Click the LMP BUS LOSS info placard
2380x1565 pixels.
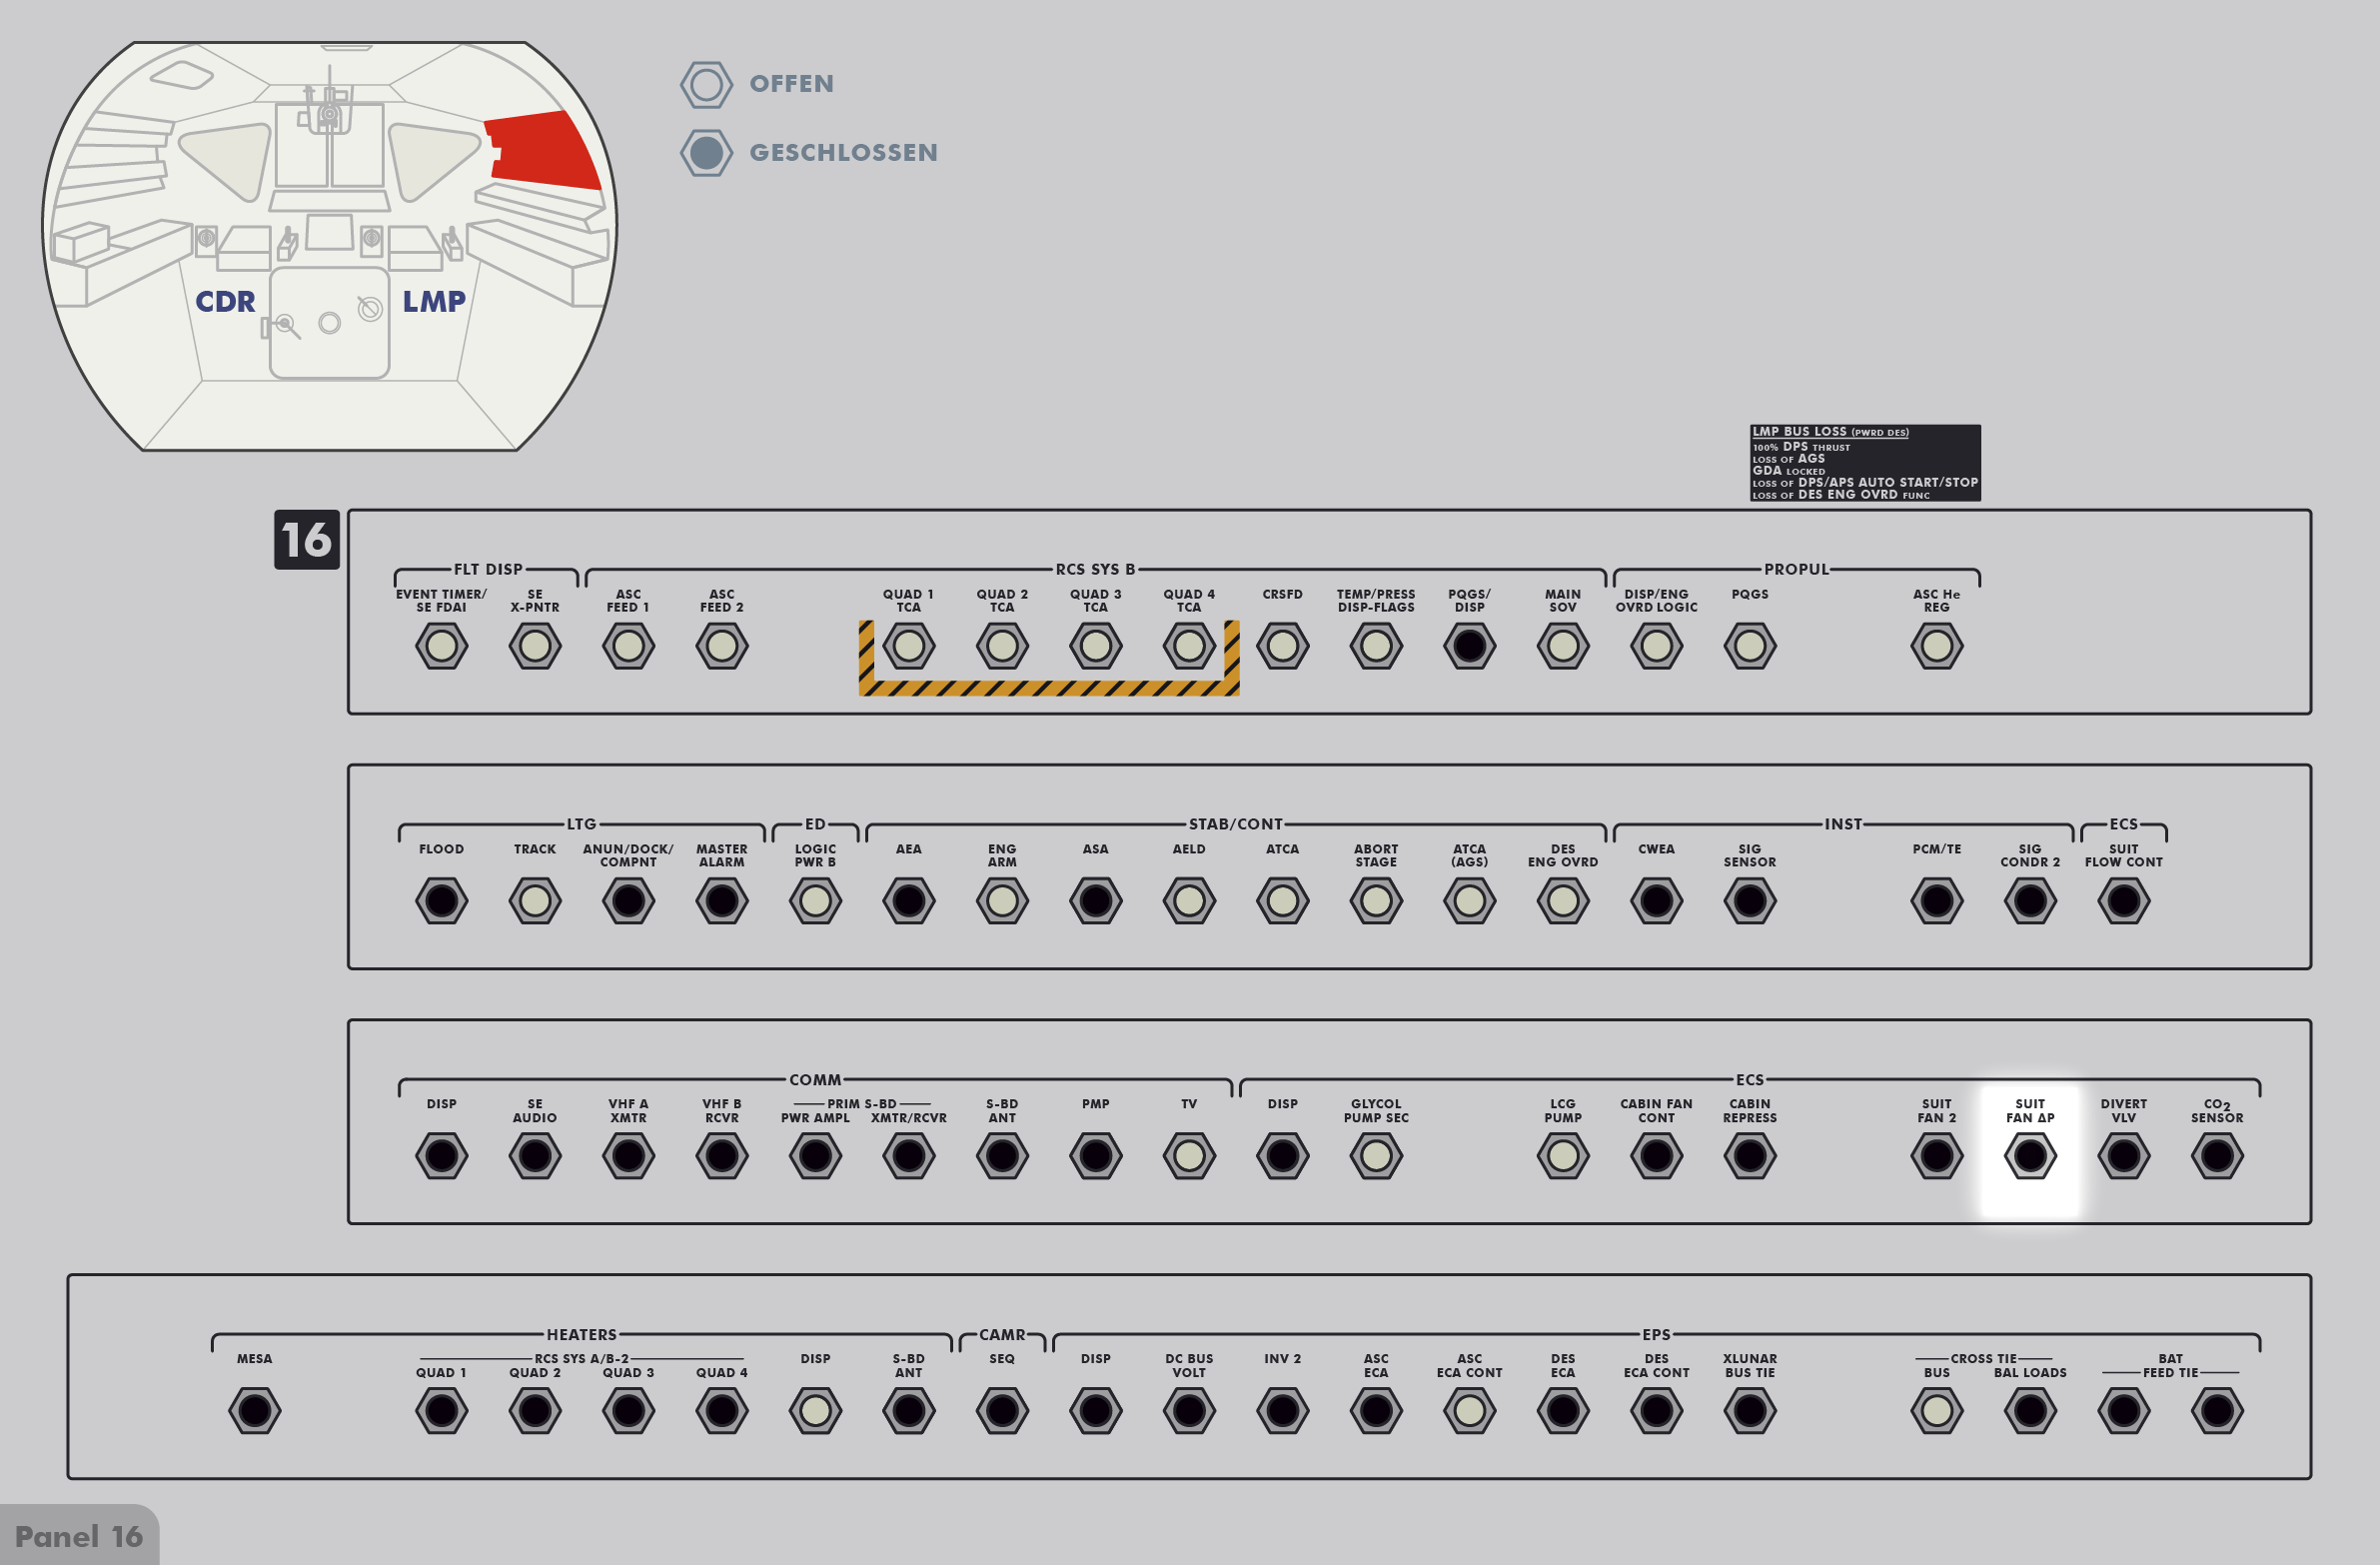click(x=1864, y=463)
